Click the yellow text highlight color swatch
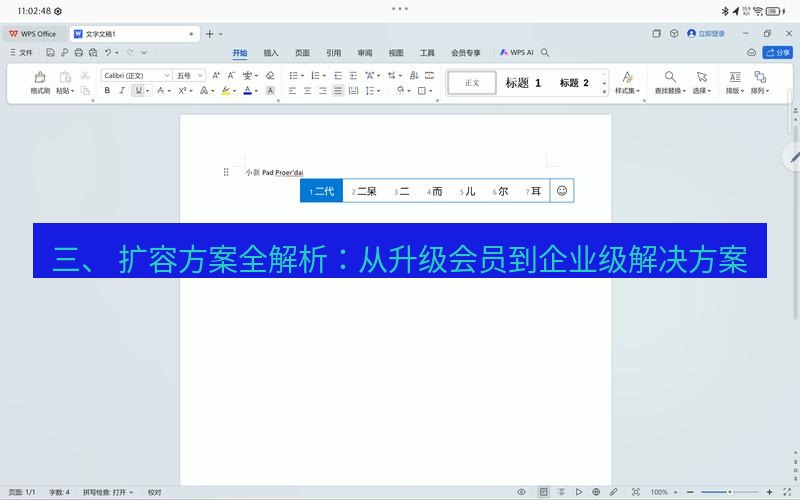 pos(226,91)
